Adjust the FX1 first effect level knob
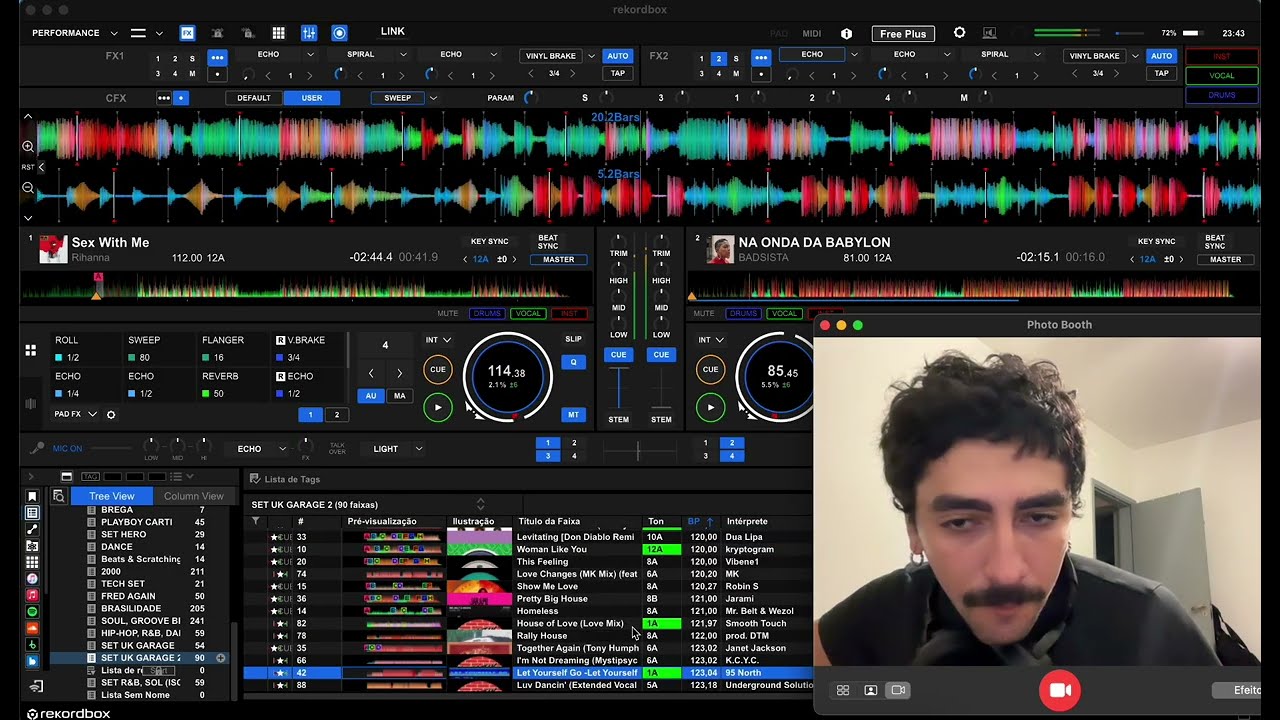Viewport: 1280px width, 720px height. (247, 74)
